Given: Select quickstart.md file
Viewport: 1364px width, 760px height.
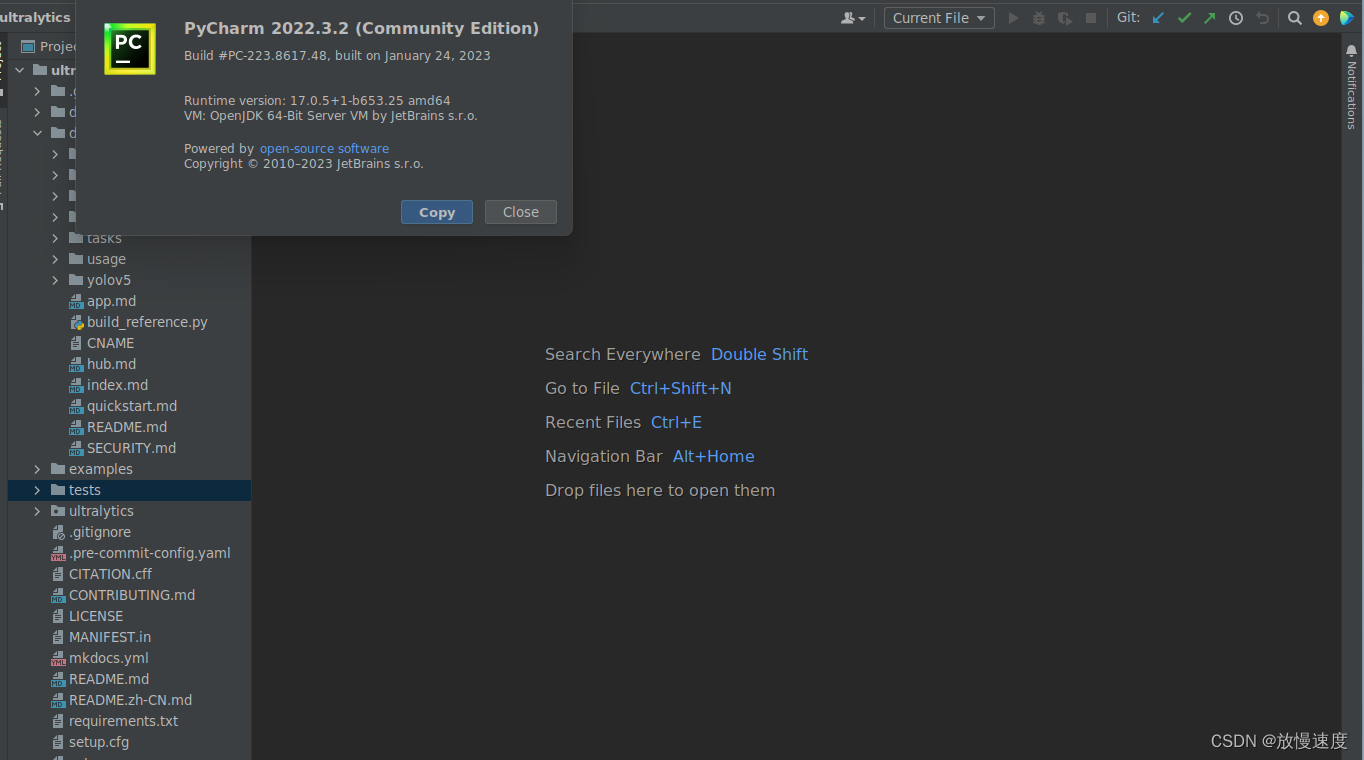Looking at the screenshot, I should click(132, 406).
